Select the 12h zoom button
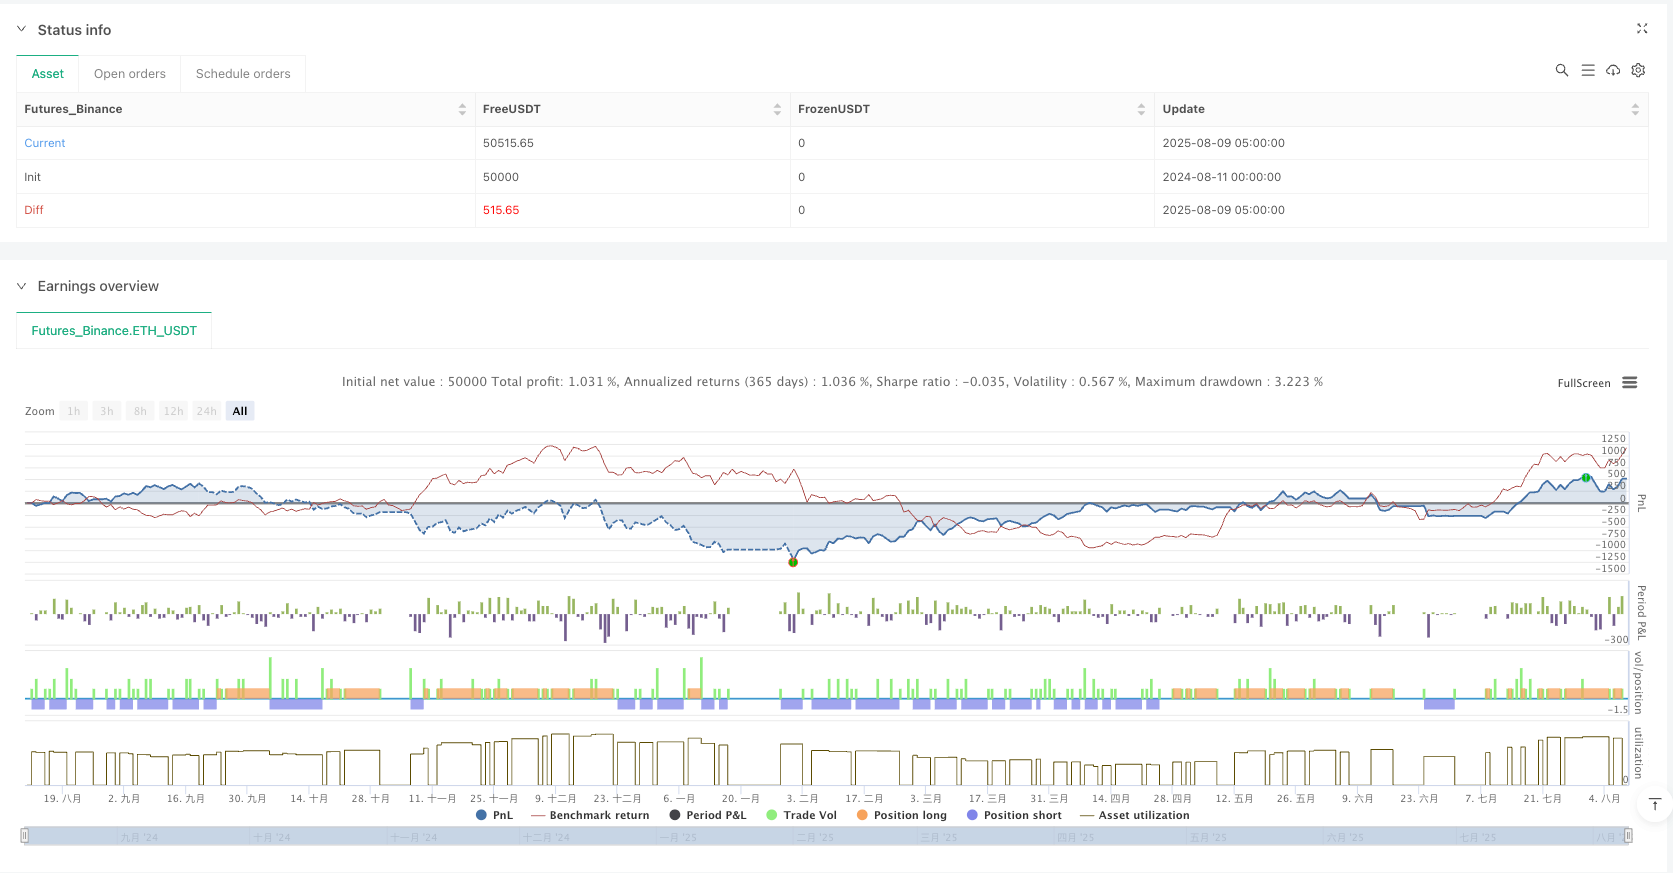This screenshot has width=1673, height=873. point(174,411)
